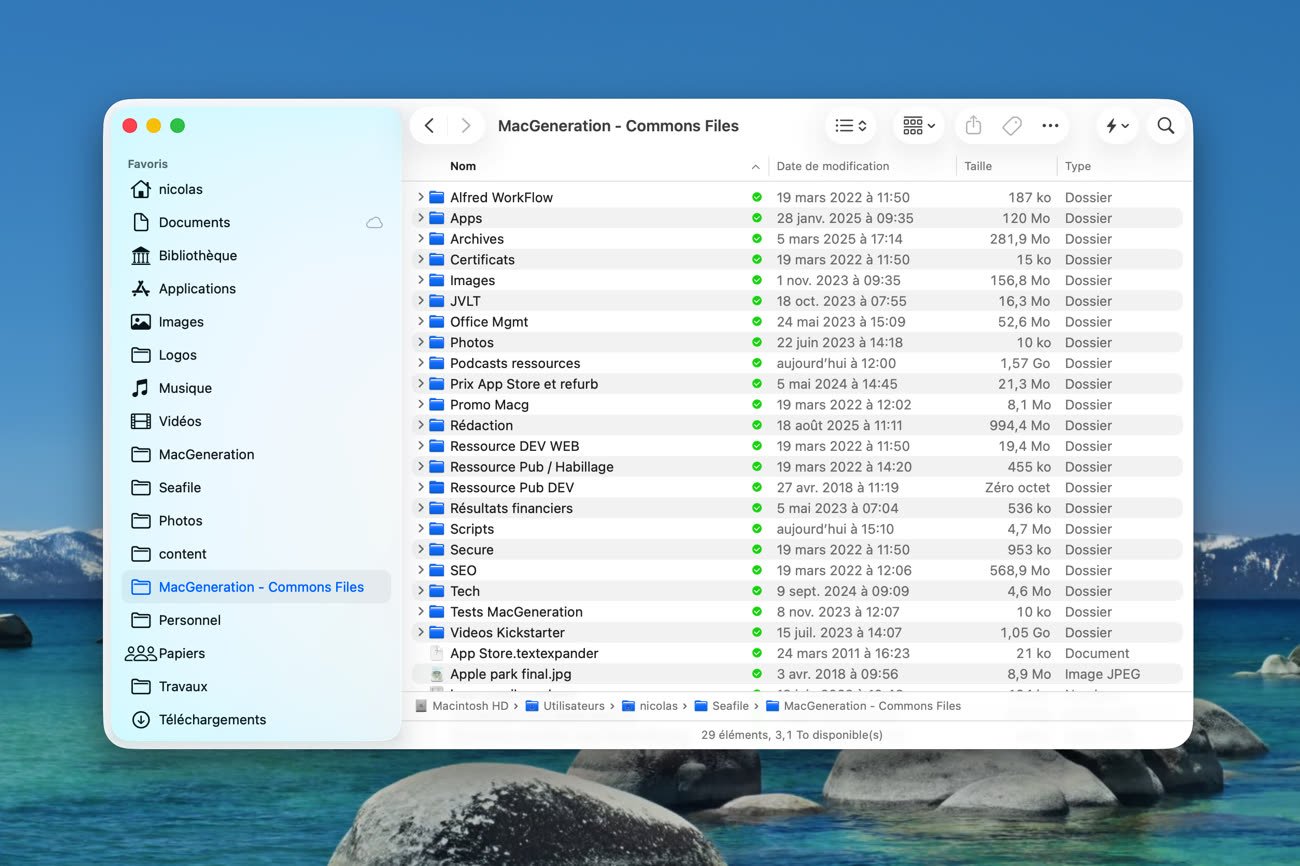Open the More actions ellipsis menu
This screenshot has width=1300, height=866.
[1050, 126]
